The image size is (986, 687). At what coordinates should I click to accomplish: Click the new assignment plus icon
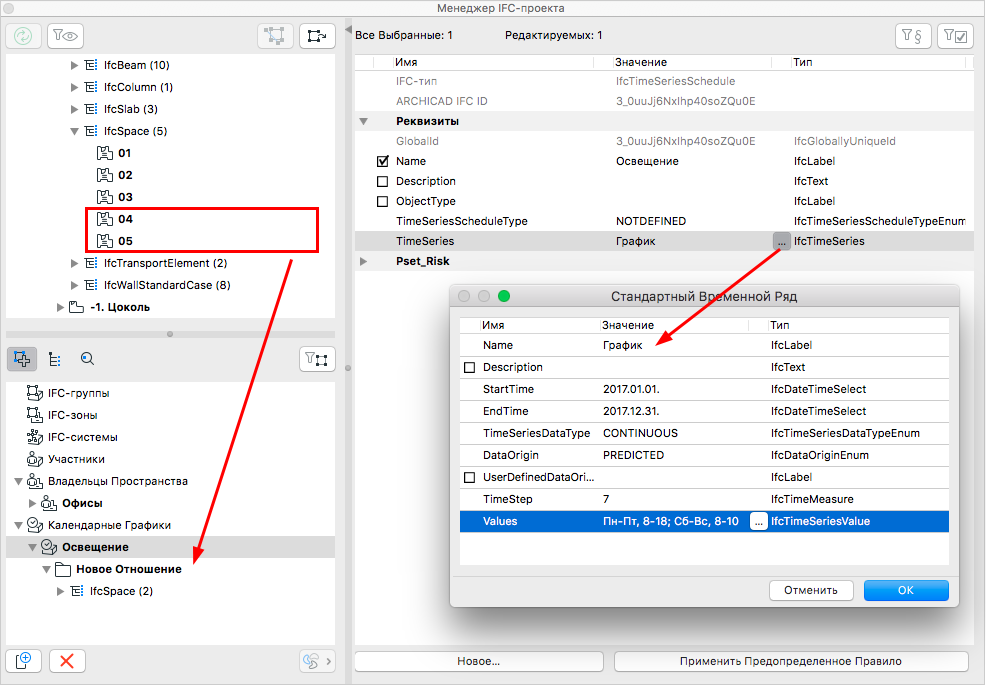[x=23, y=661]
